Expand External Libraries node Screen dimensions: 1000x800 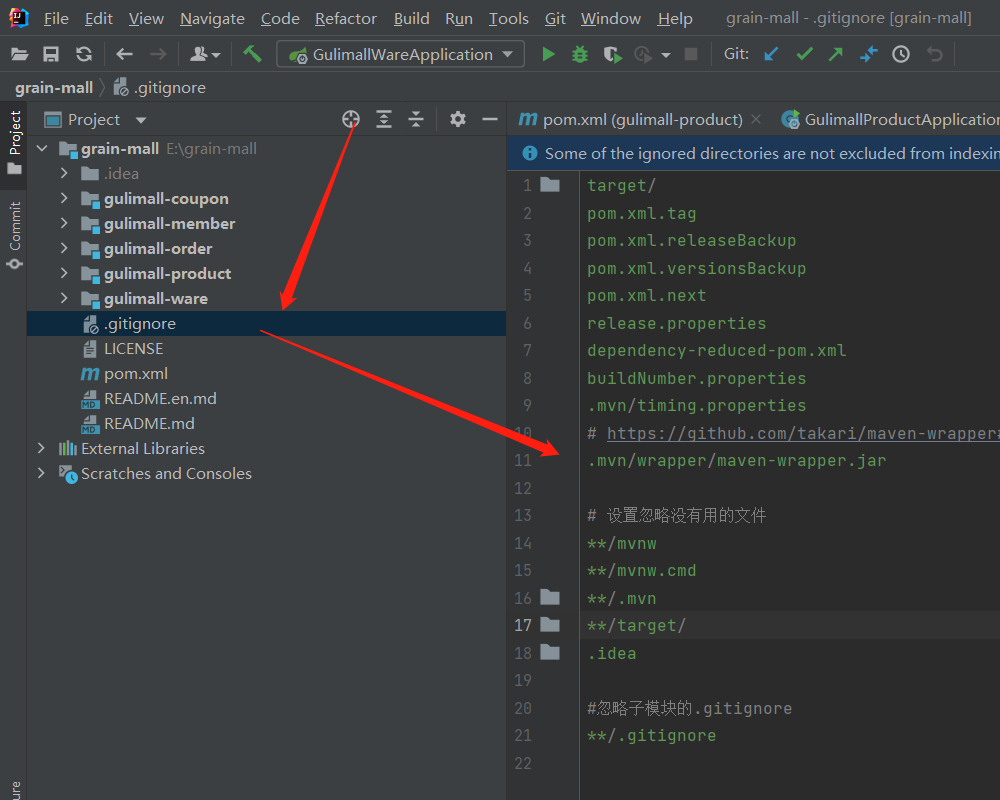[x=41, y=448]
